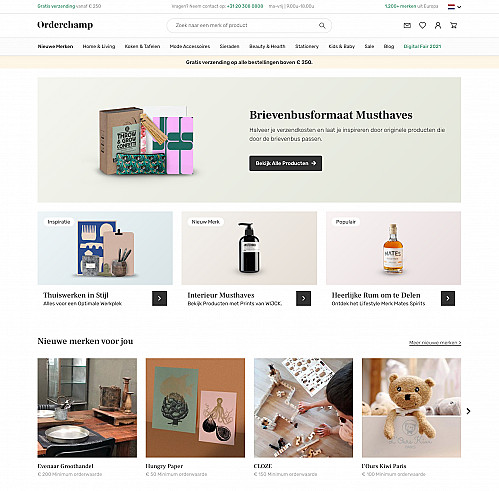Open the teddy bear brand thumbnail

coord(411,408)
